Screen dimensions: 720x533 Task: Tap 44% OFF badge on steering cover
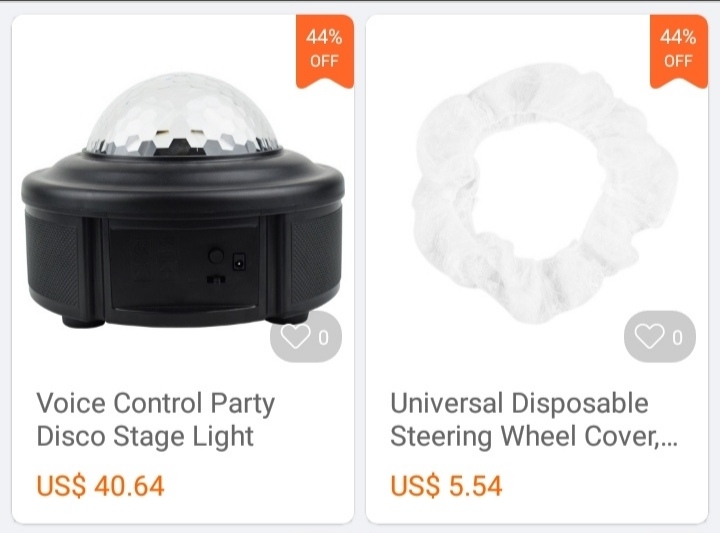(679, 51)
